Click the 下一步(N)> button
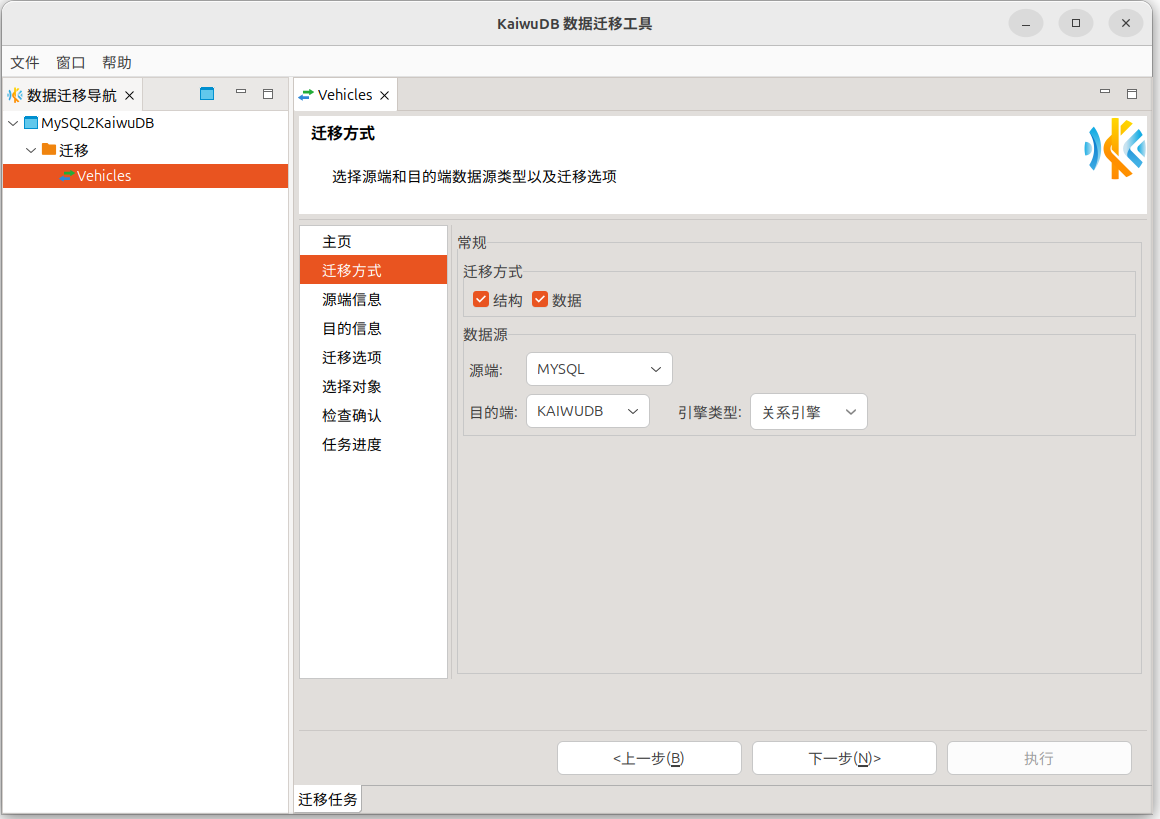1160x819 pixels. click(x=844, y=758)
